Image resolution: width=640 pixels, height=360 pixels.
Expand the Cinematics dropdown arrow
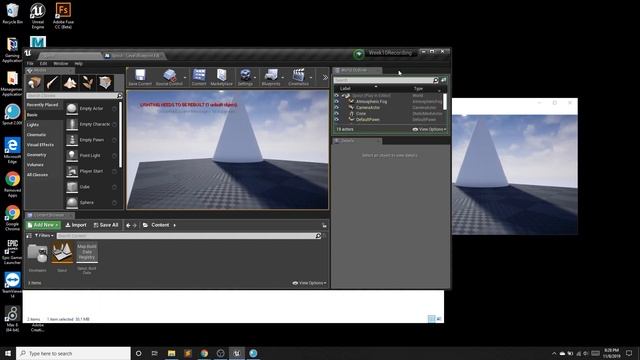[x=311, y=77]
